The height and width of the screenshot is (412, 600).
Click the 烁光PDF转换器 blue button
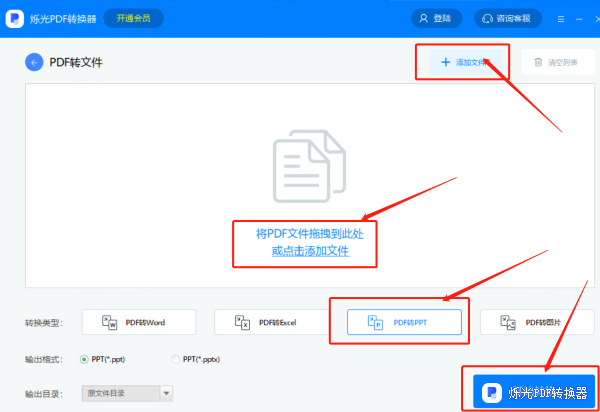tap(534, 392)
